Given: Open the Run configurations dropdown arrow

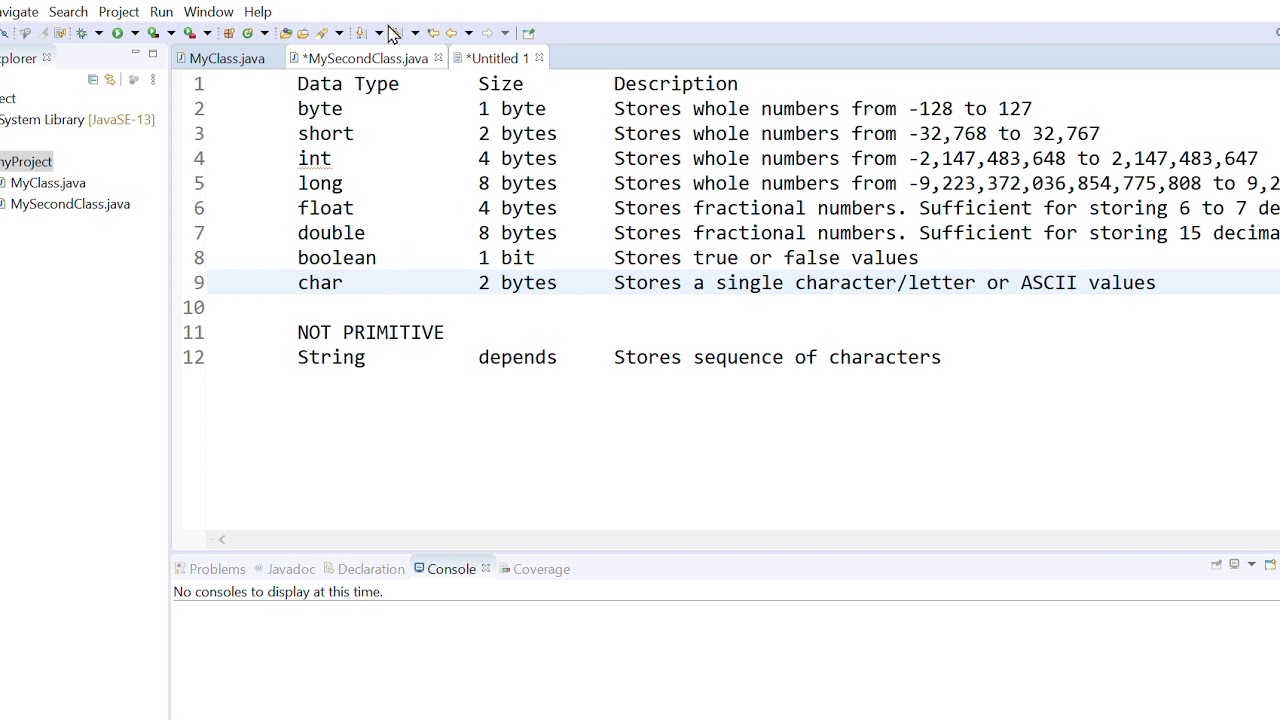Looking at the screenshot, I should pos(135,33).
